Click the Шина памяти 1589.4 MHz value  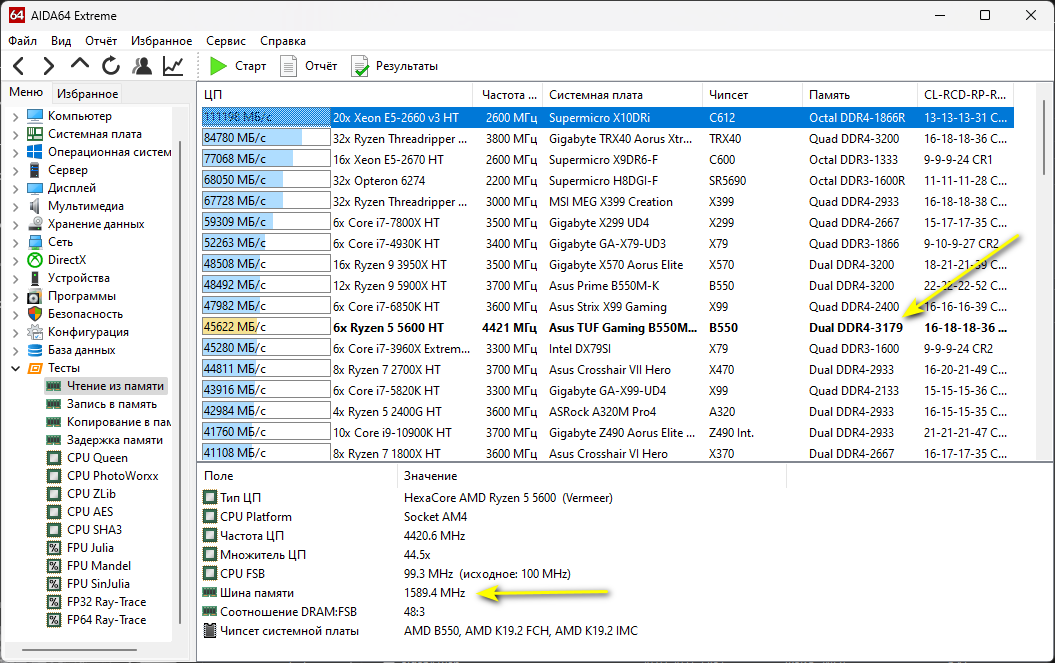pyautogui.click(x=434, y=593)
